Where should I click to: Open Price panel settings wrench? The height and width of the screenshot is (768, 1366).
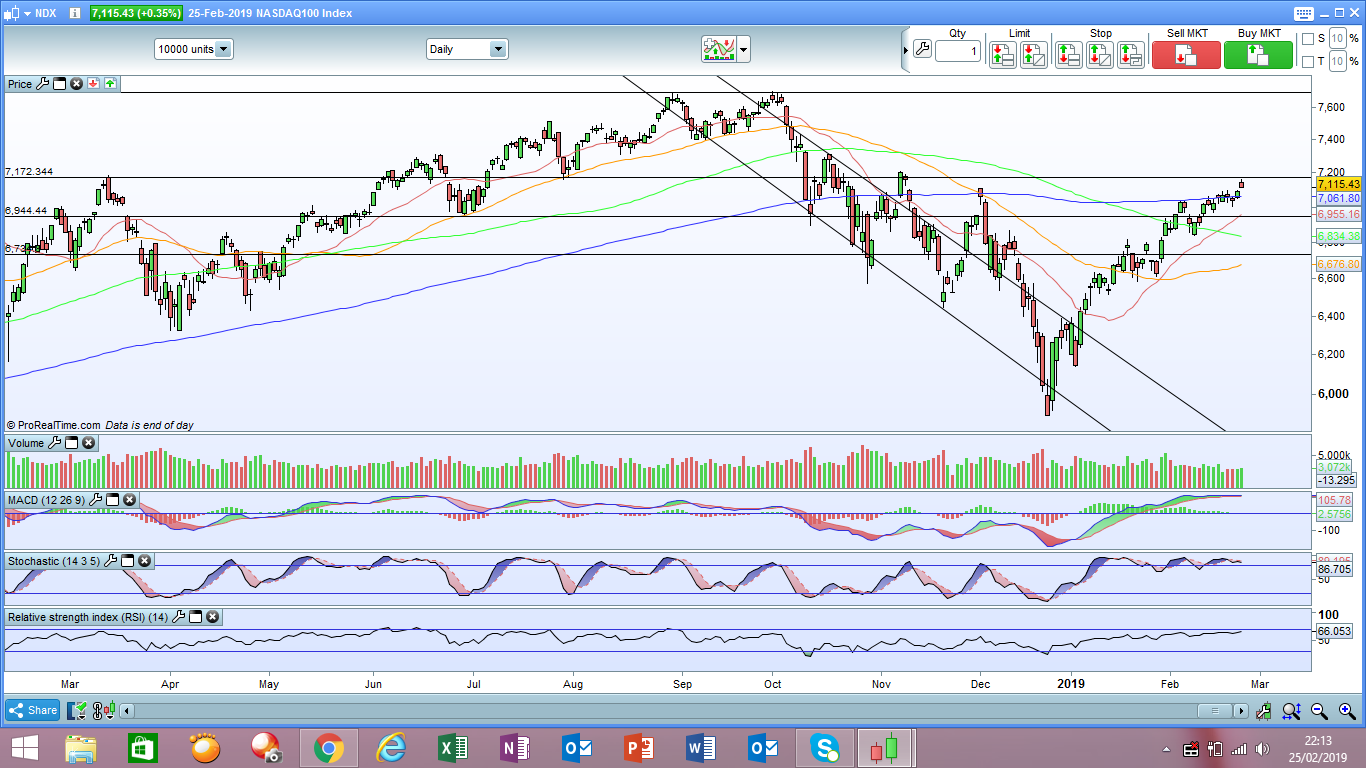tap(42, 84)
